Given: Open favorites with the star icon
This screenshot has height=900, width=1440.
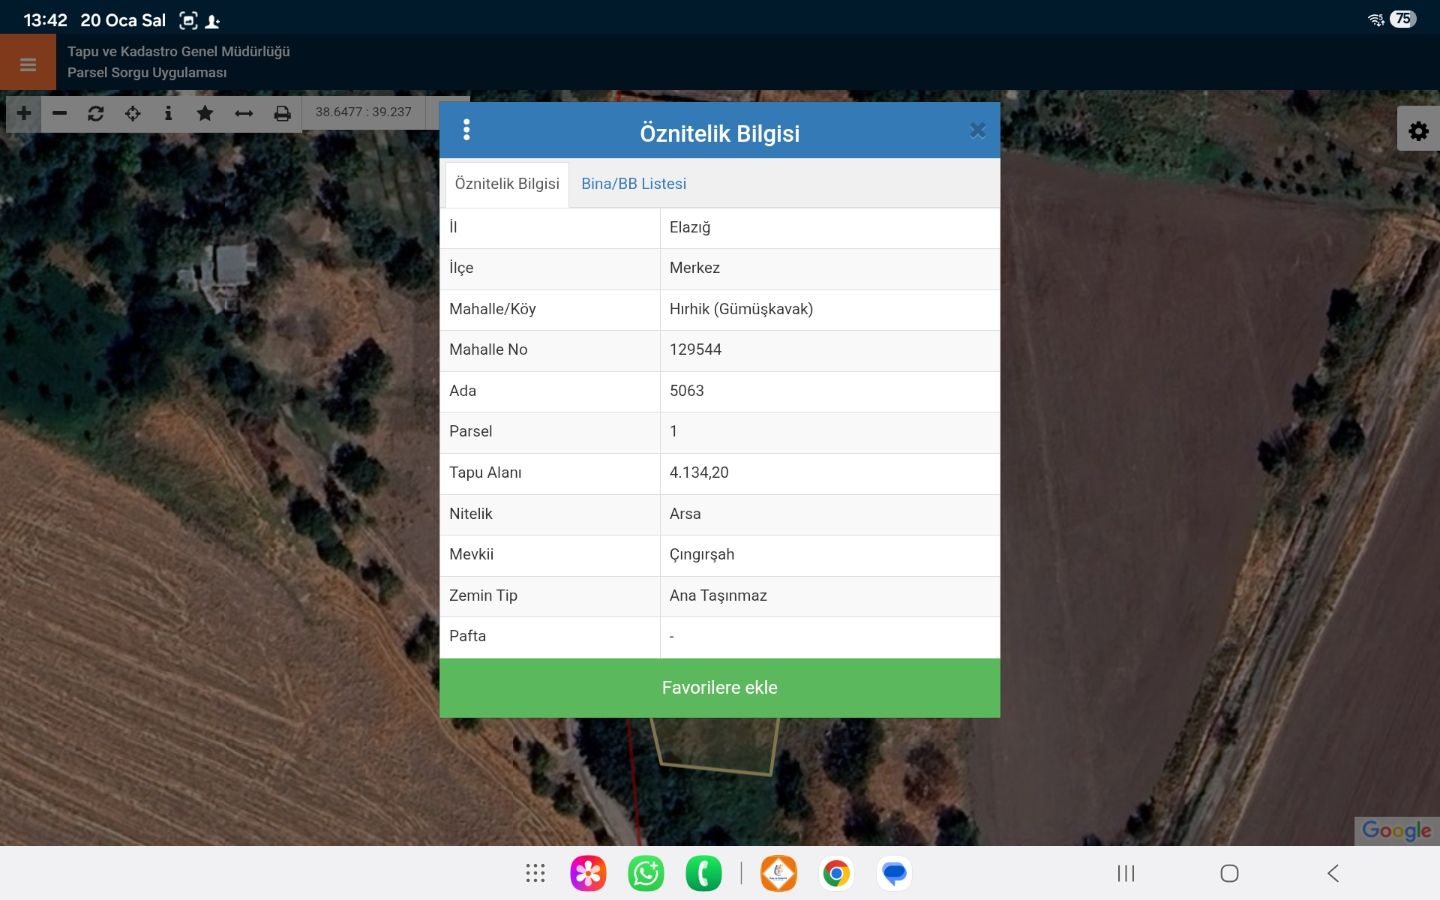Looking at the screenshot, I should (x=205, y=113).
